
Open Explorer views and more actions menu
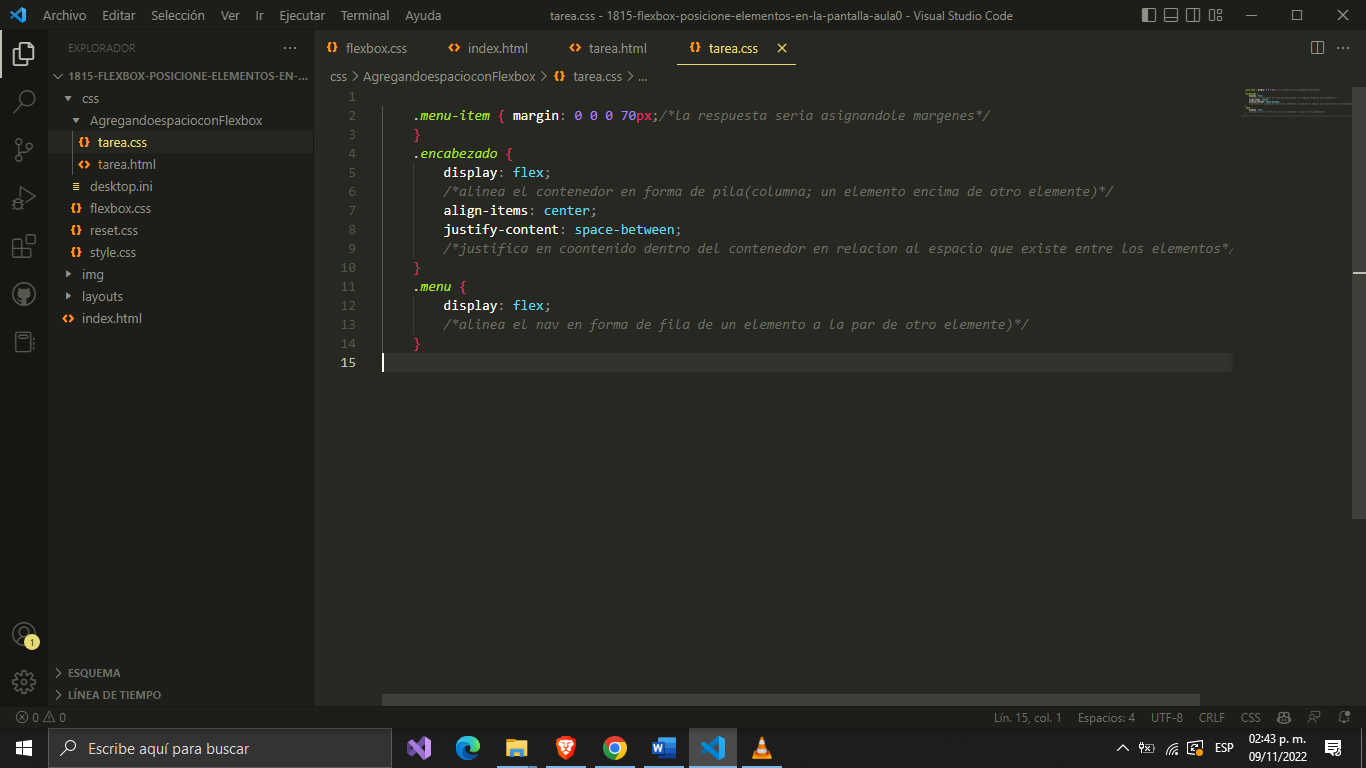tap(290, 48)
